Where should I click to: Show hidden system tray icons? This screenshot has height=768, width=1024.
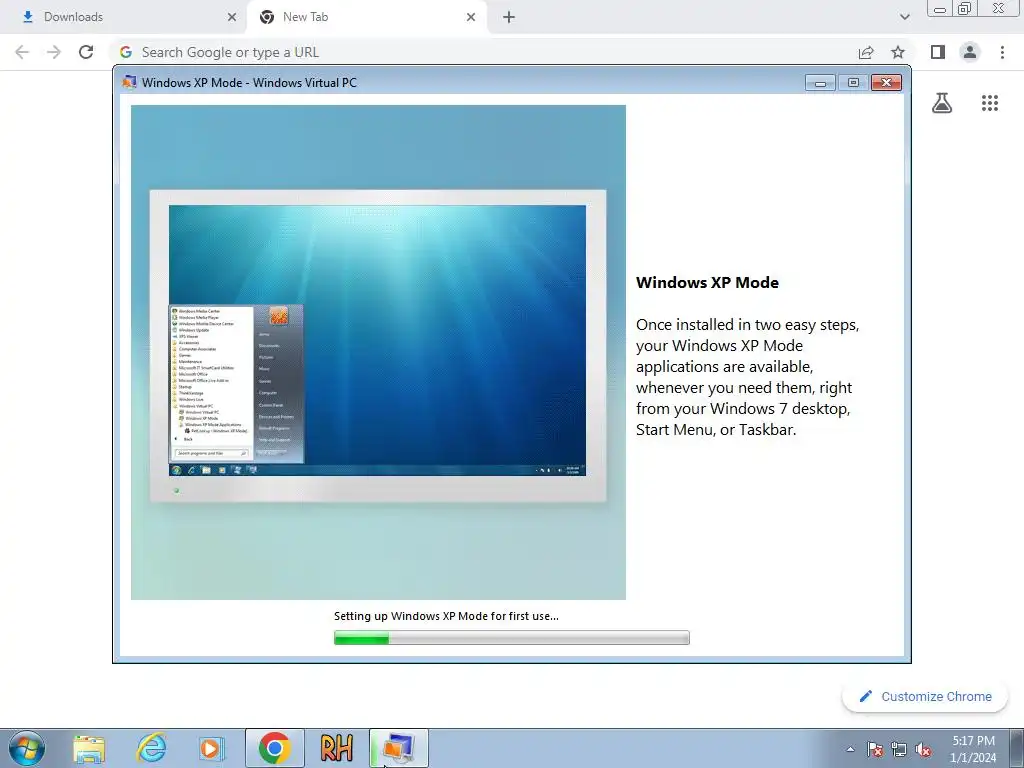click(x=850, y=749)
